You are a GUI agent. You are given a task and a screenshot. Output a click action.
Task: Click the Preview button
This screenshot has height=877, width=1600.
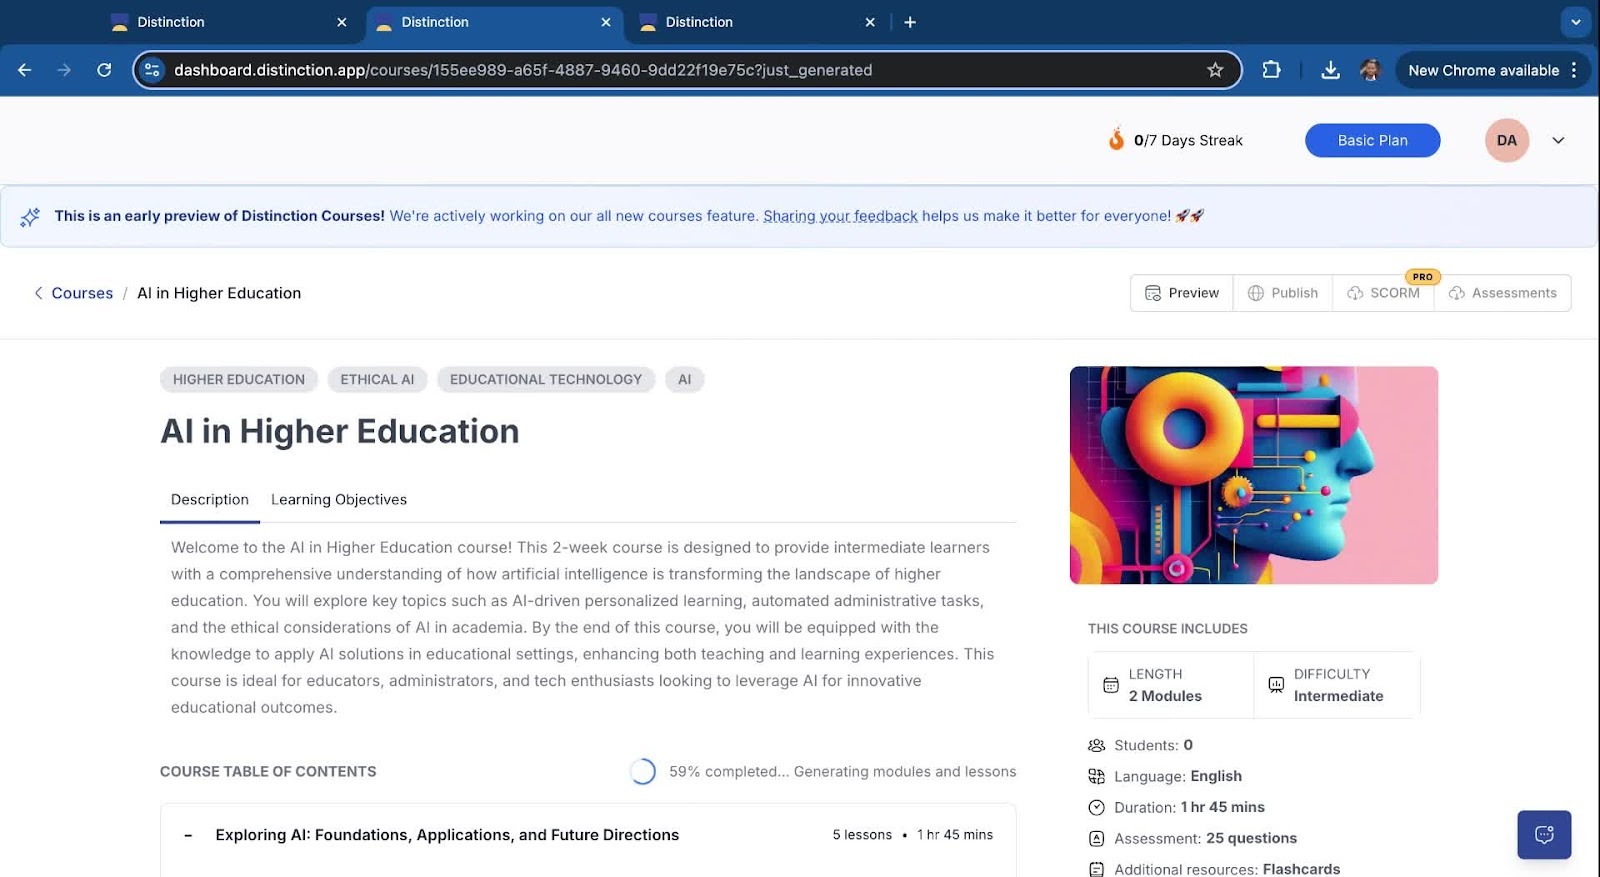click(x=1182, y=293)
